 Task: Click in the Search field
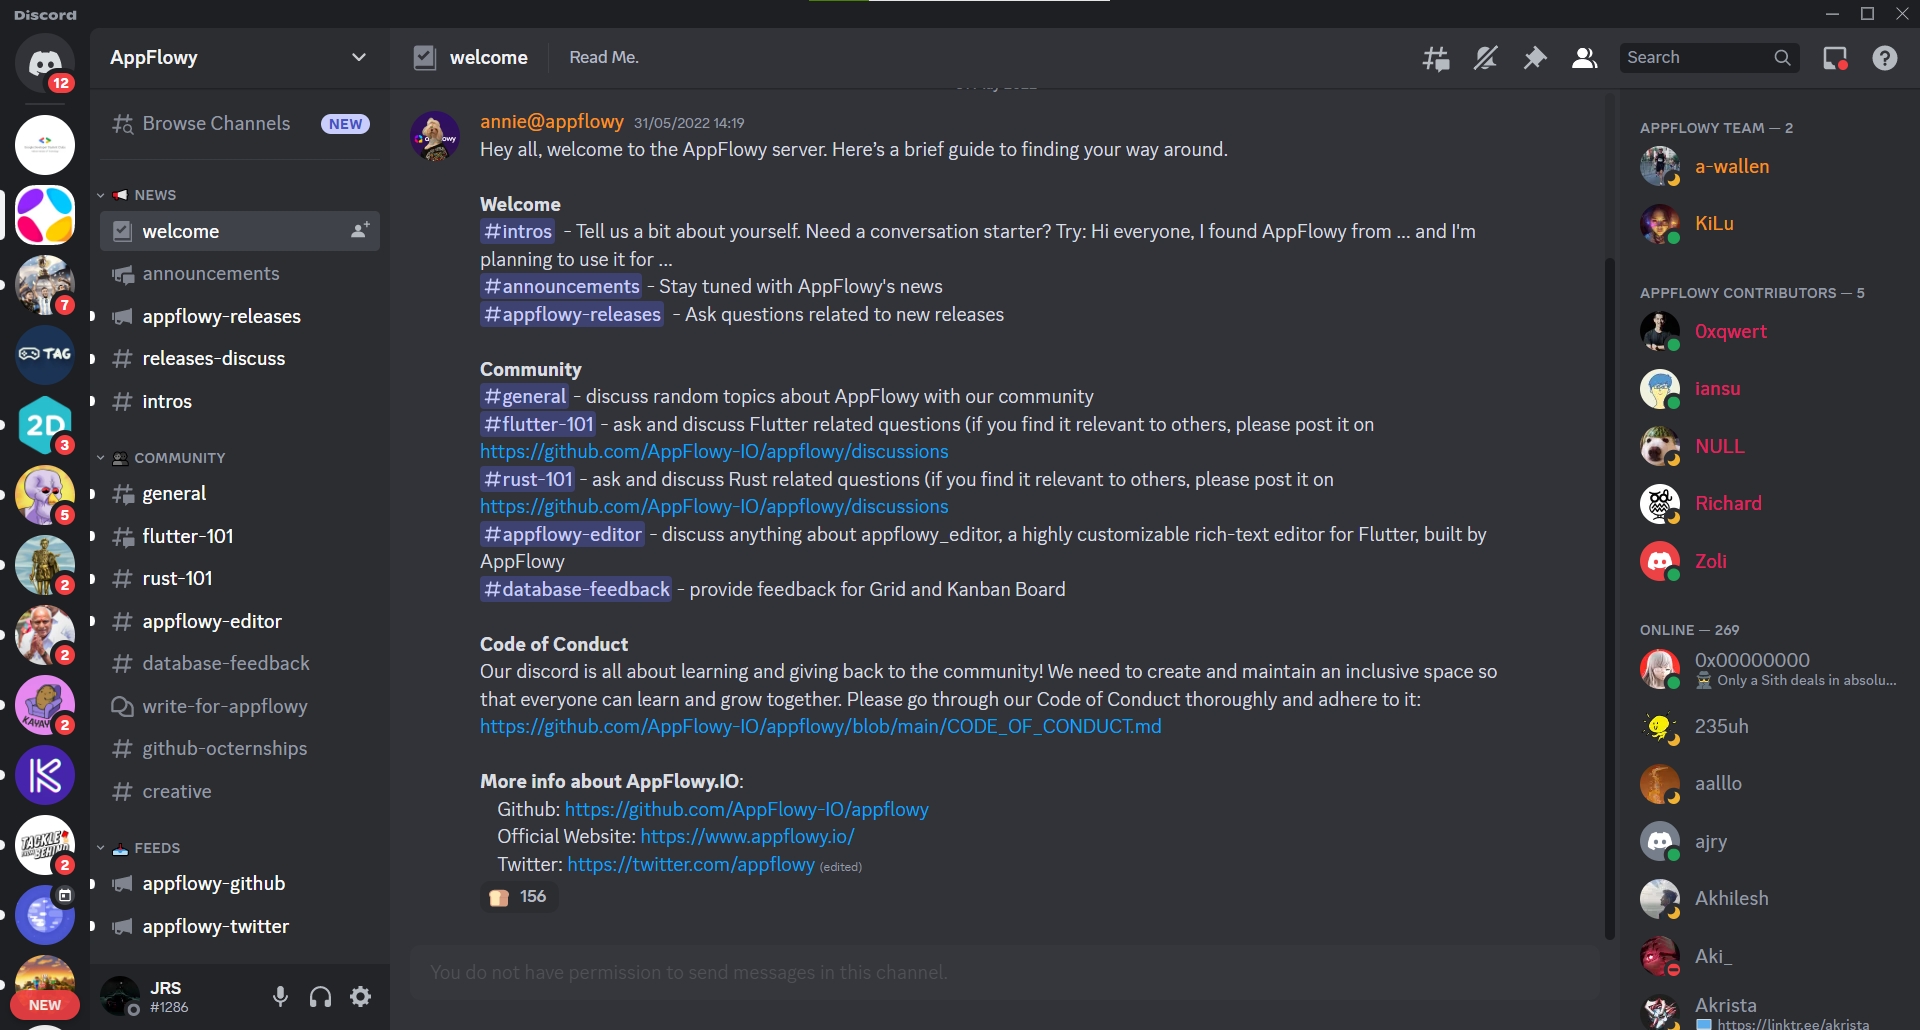coord(1695,58)
